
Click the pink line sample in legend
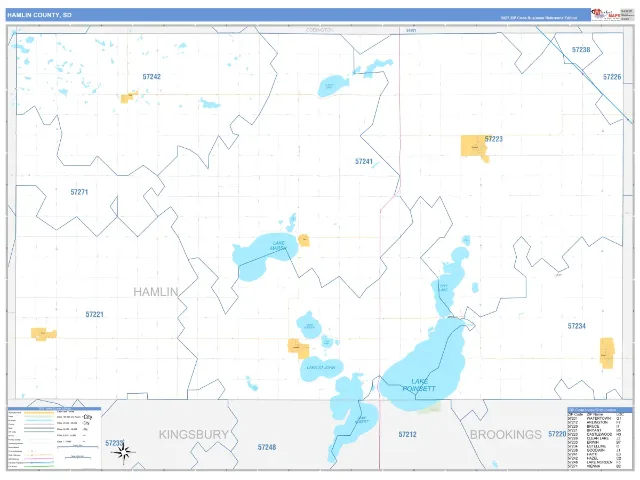(39, 458)
